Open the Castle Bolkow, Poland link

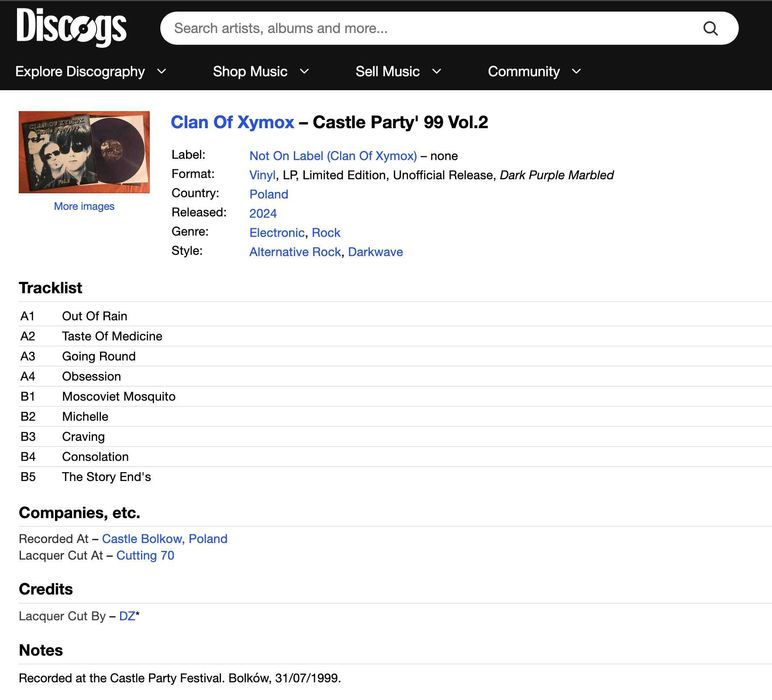164,539
